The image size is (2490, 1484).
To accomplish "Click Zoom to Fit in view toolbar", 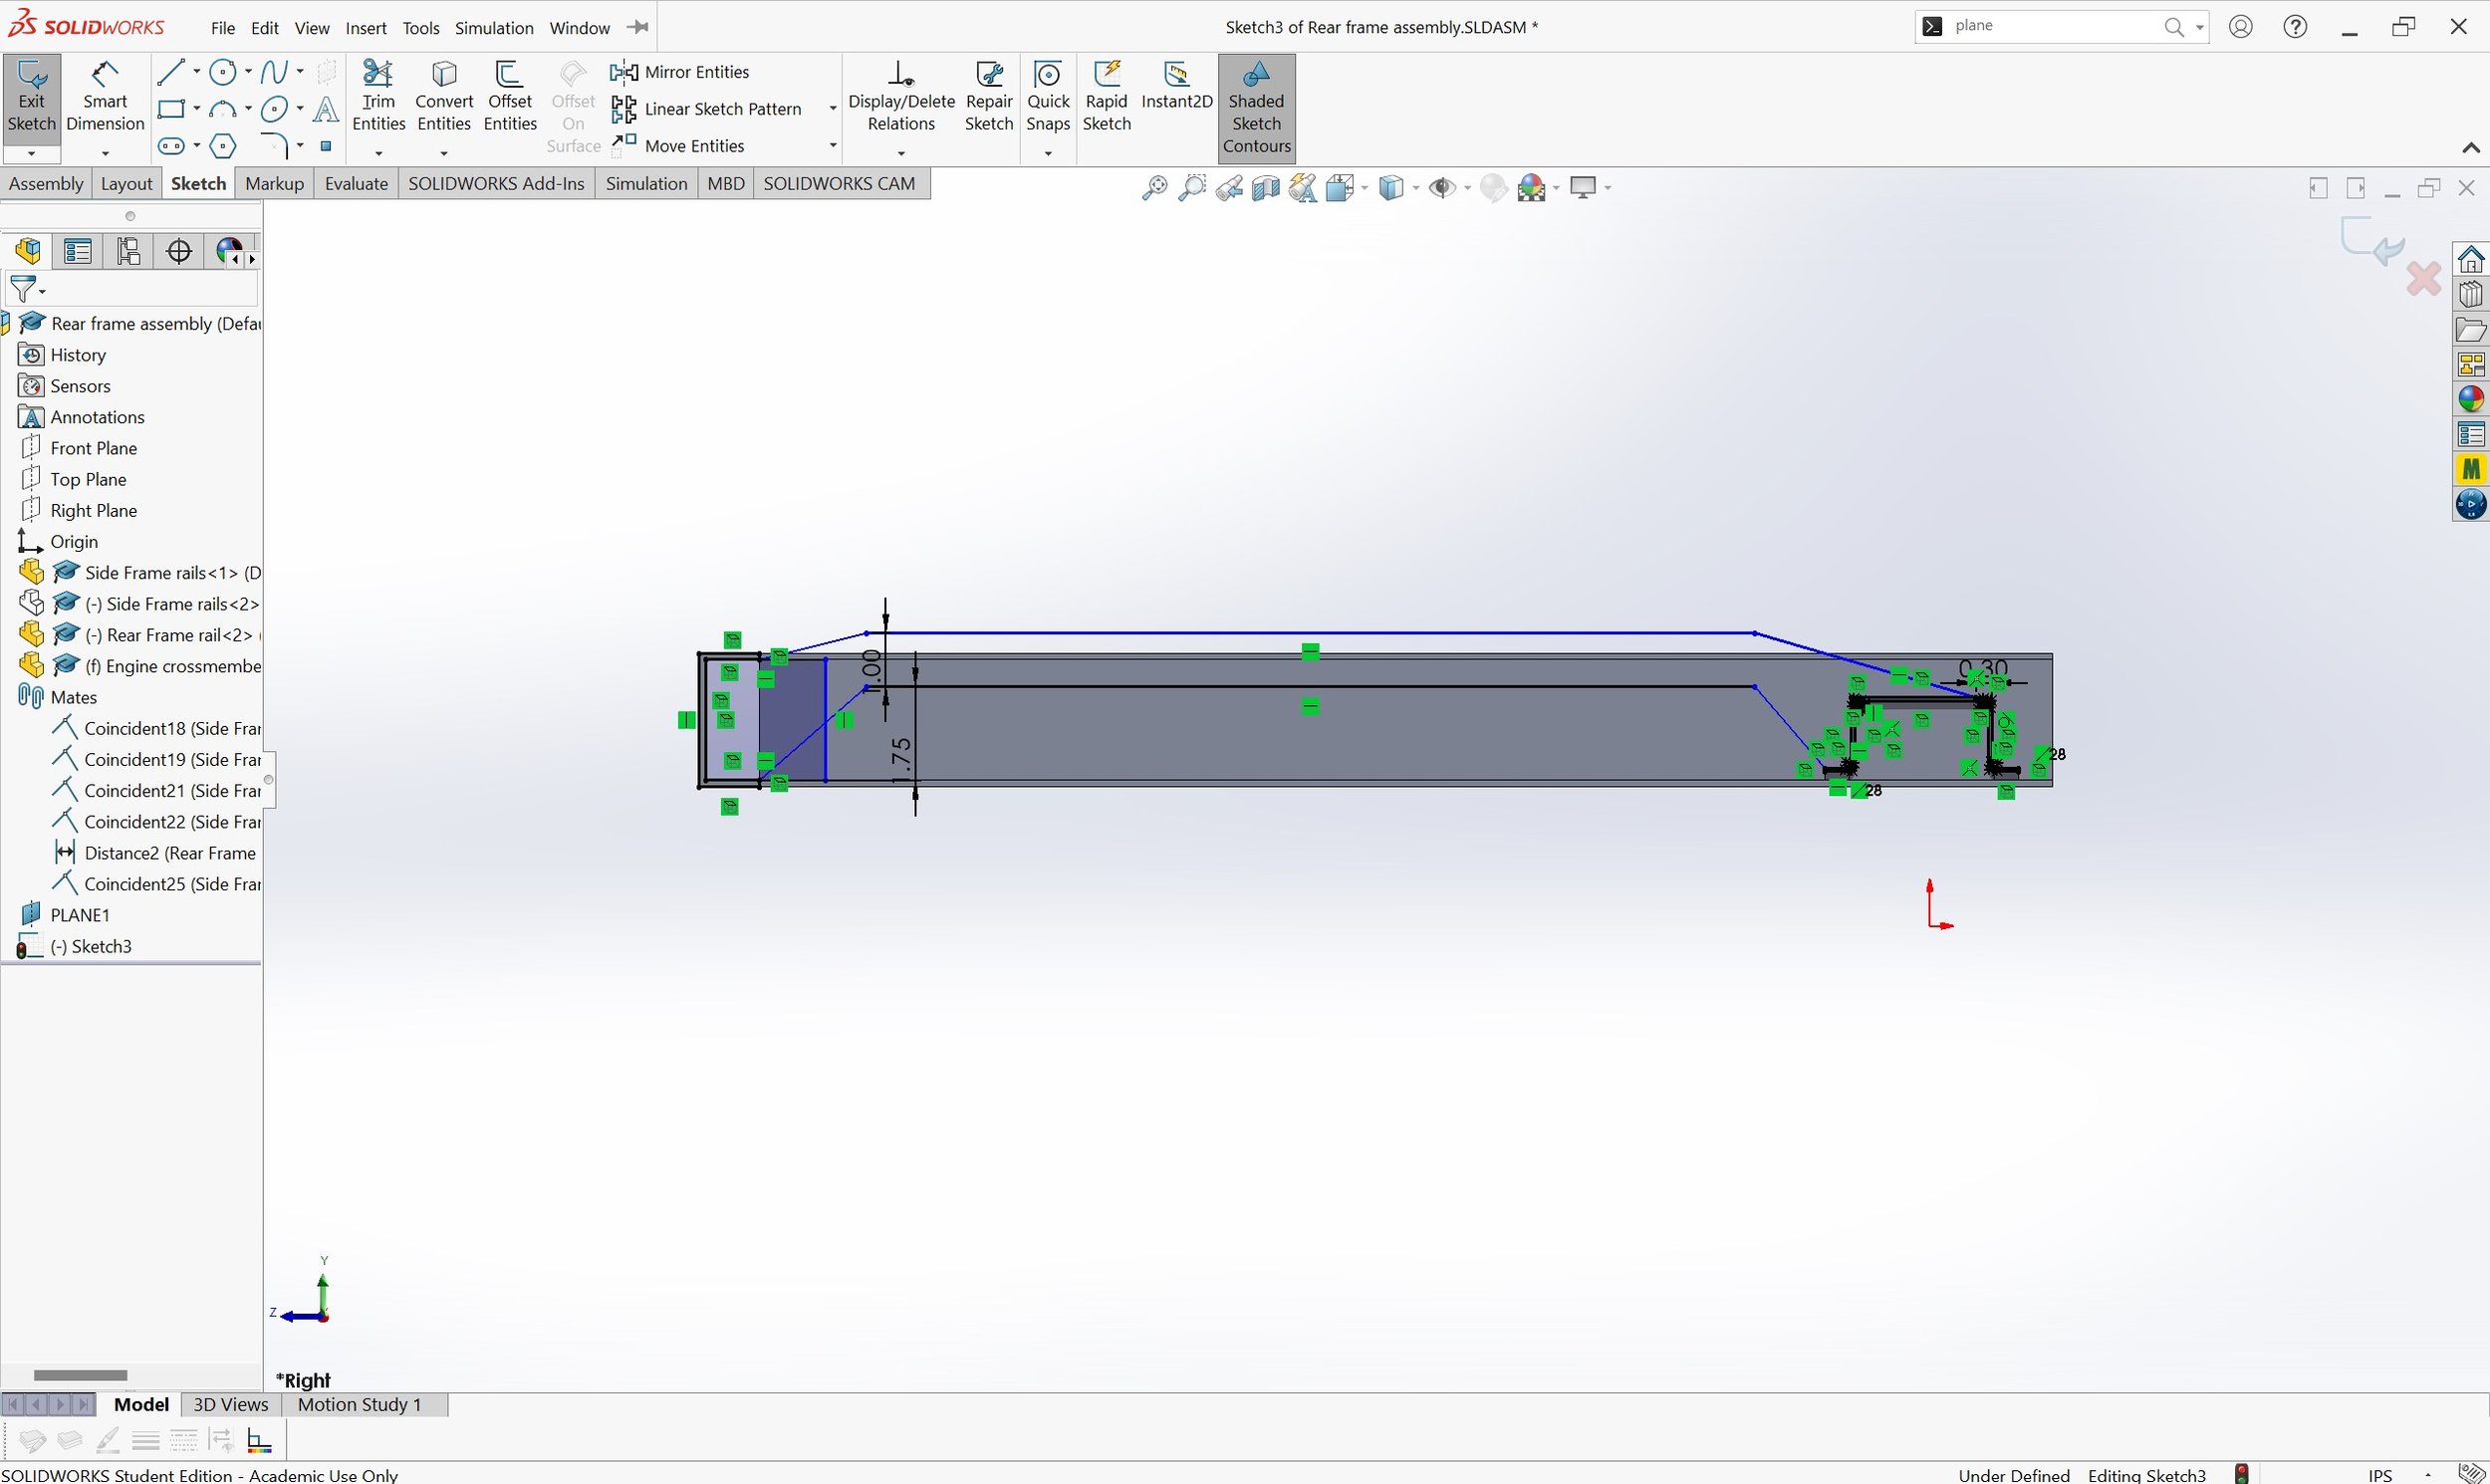I will (1154, 188).
